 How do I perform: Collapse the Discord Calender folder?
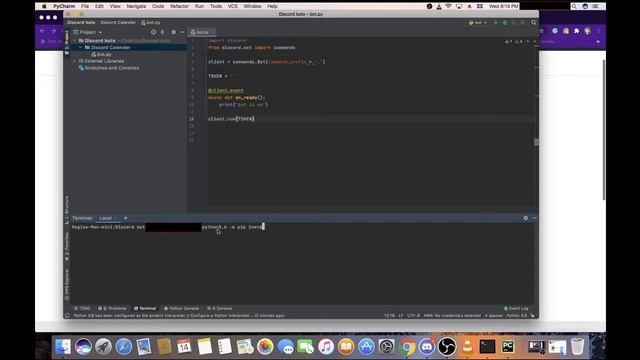[80, 48]
